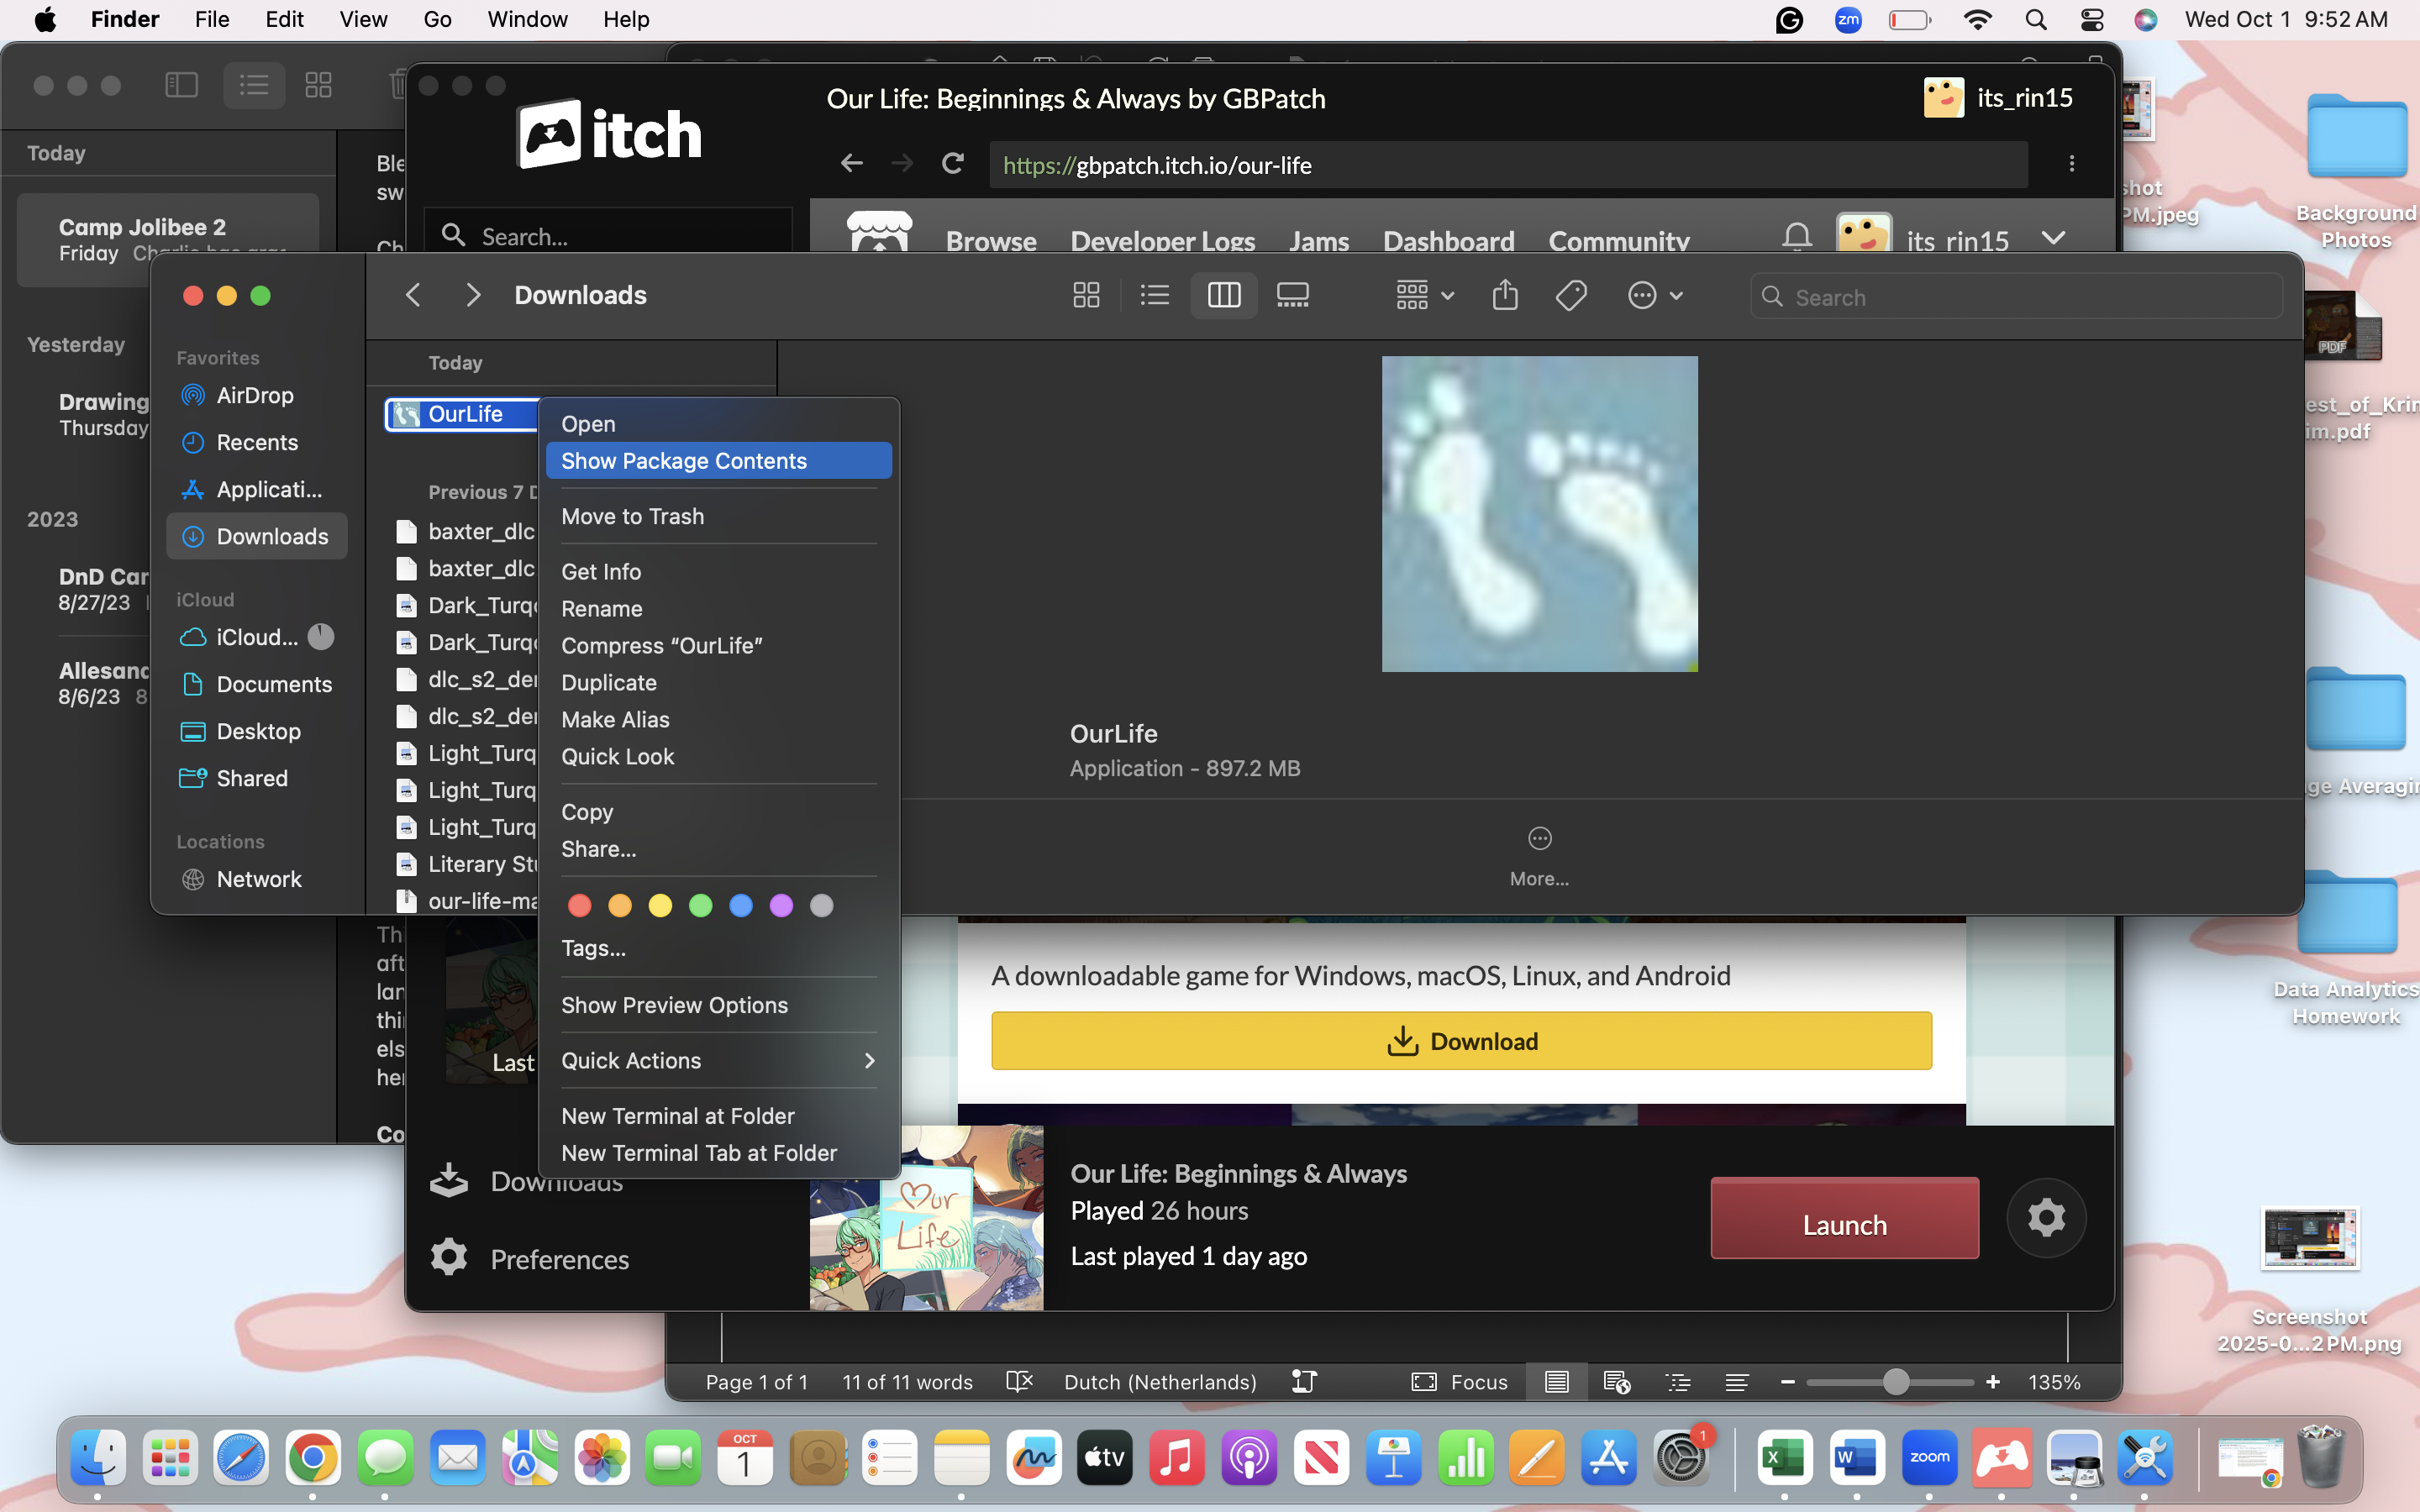The height and width of the screenshot is (1512, 2420).
Task: Click the itch notification bell icon
Action: (1796, 238)
